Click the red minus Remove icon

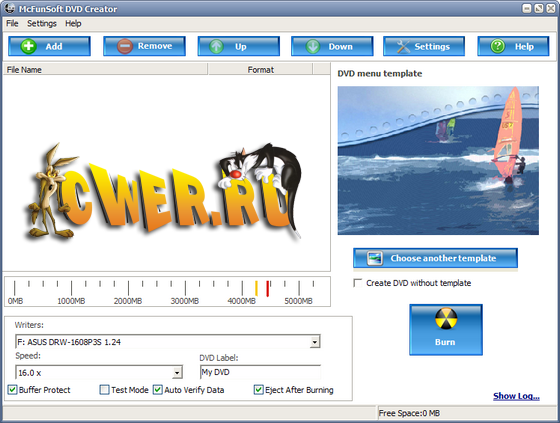[125, 46]
